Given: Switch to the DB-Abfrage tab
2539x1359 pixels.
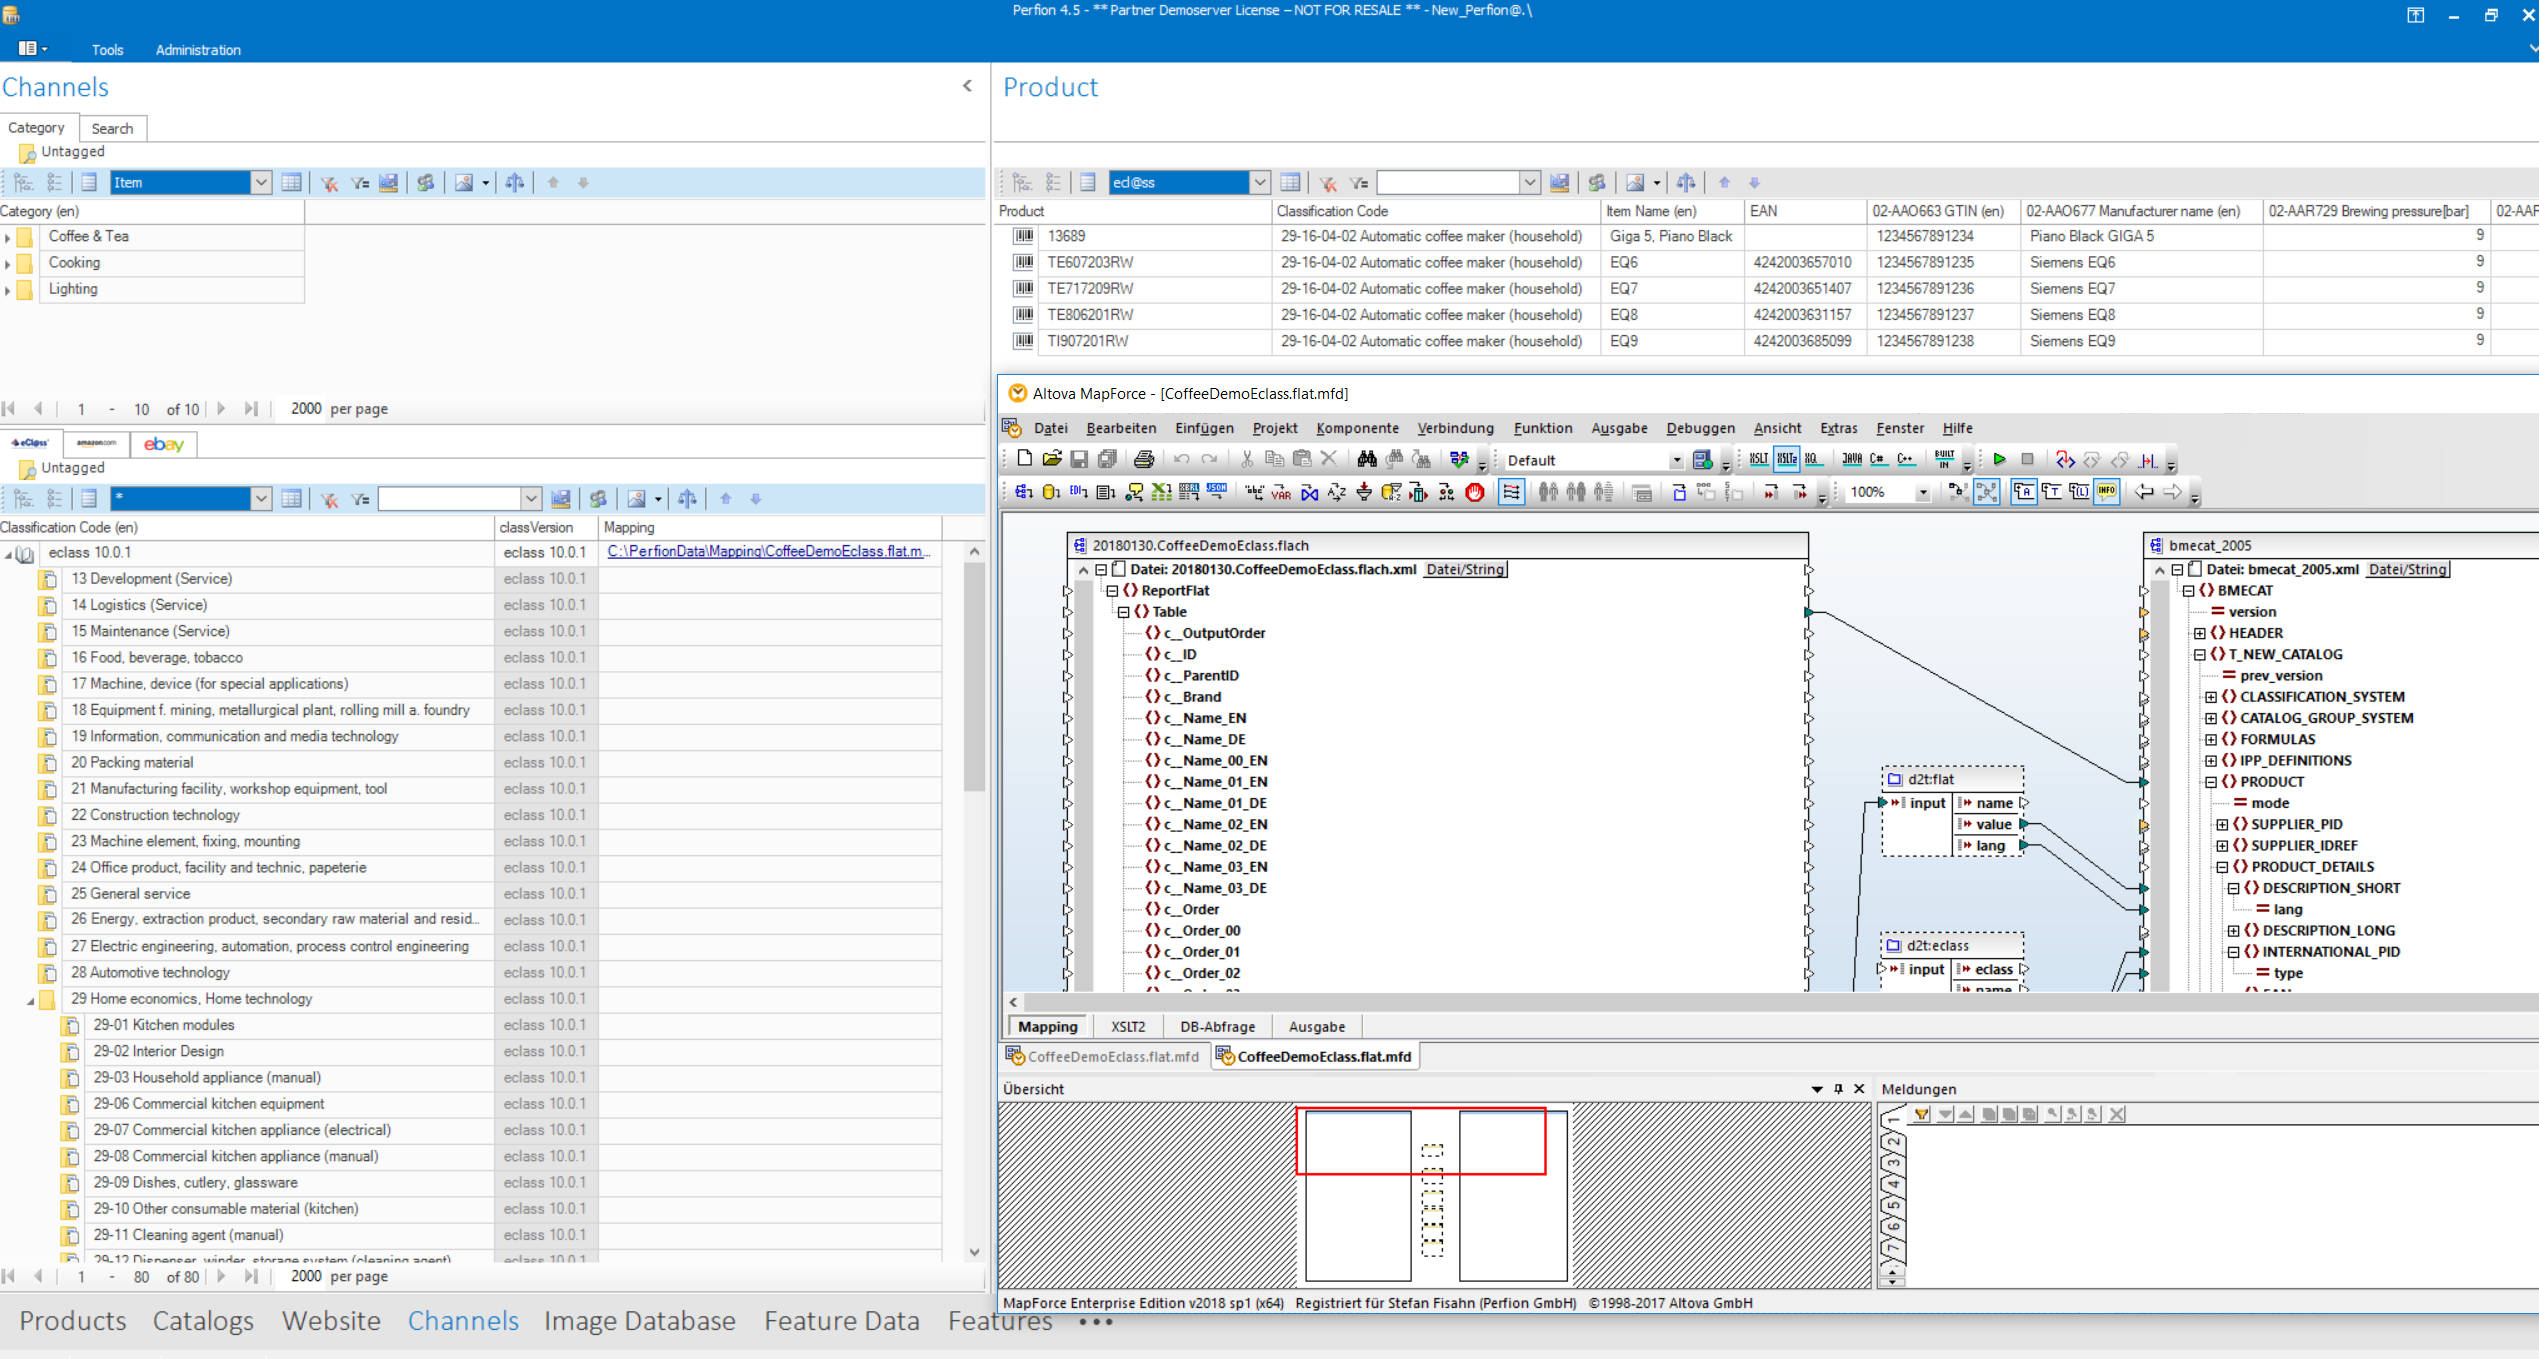Looking at the screenshot, I should pyautogui.click(x=1216, y=1026).
